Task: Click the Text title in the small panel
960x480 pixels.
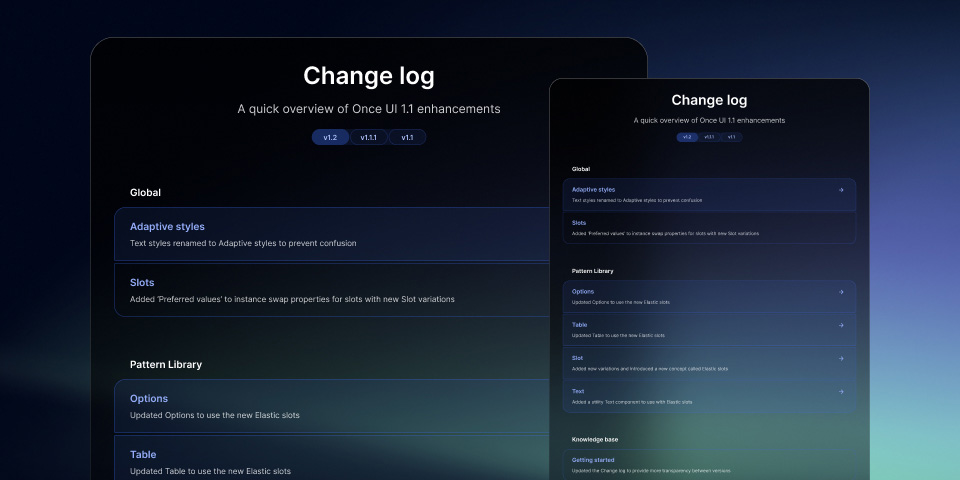Action: coord(578,391)
